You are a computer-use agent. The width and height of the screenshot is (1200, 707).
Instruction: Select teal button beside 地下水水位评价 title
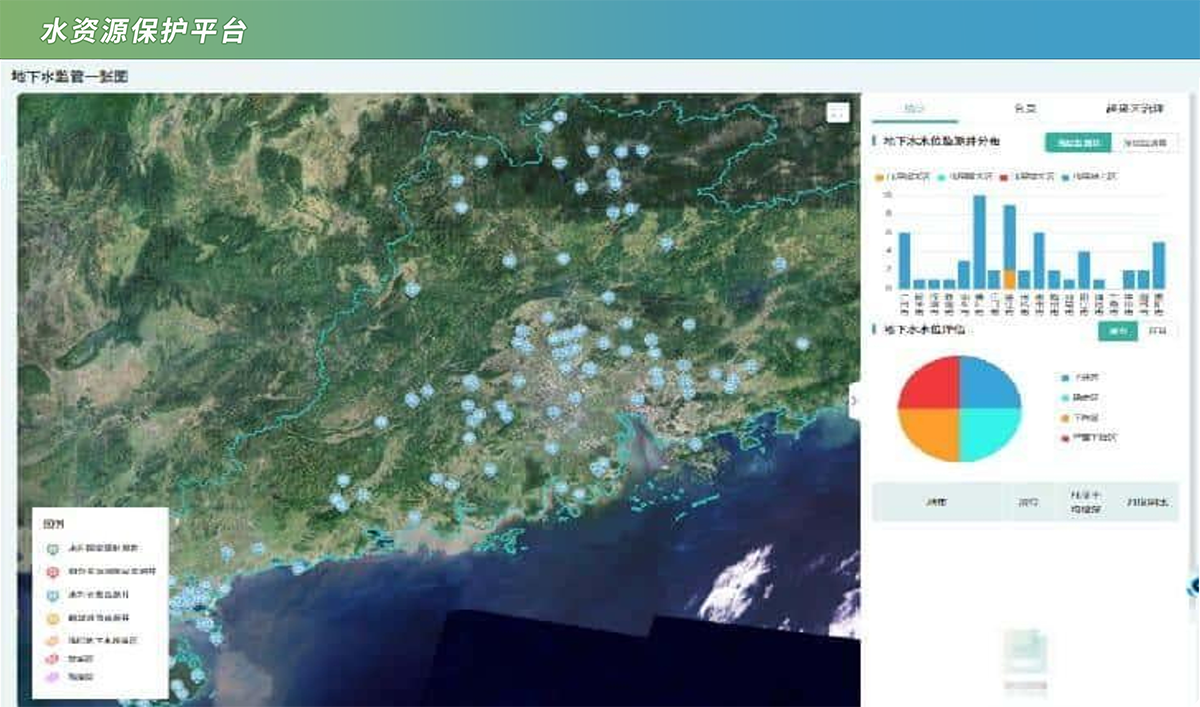pyautogui.click(x=1117, y=330)
